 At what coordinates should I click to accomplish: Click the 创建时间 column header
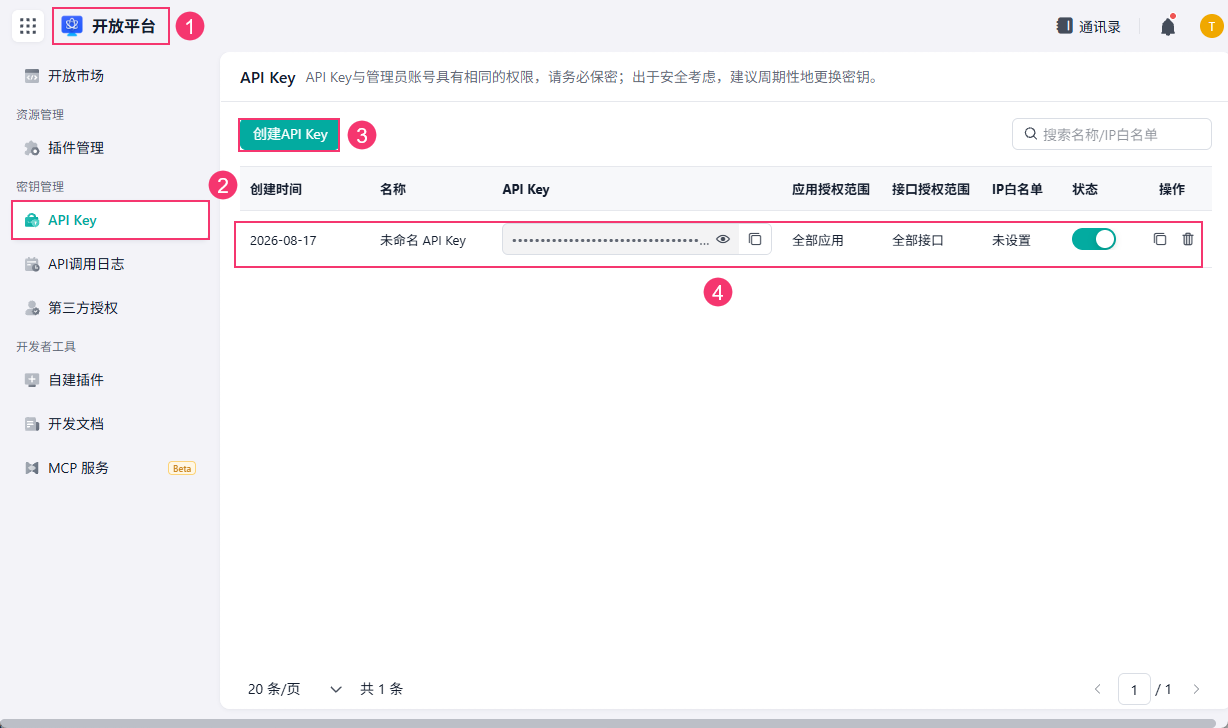(x=276, y=189)
